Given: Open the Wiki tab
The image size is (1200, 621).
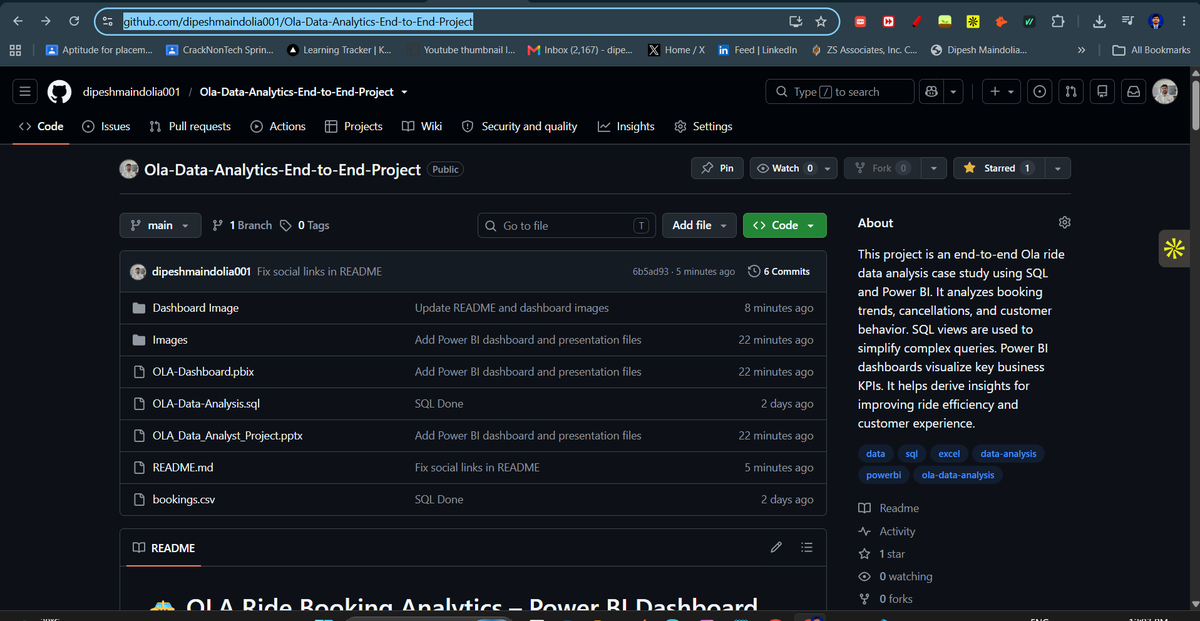Looking at the screenshot, I should pyautogui.click(x=422, y=126).
